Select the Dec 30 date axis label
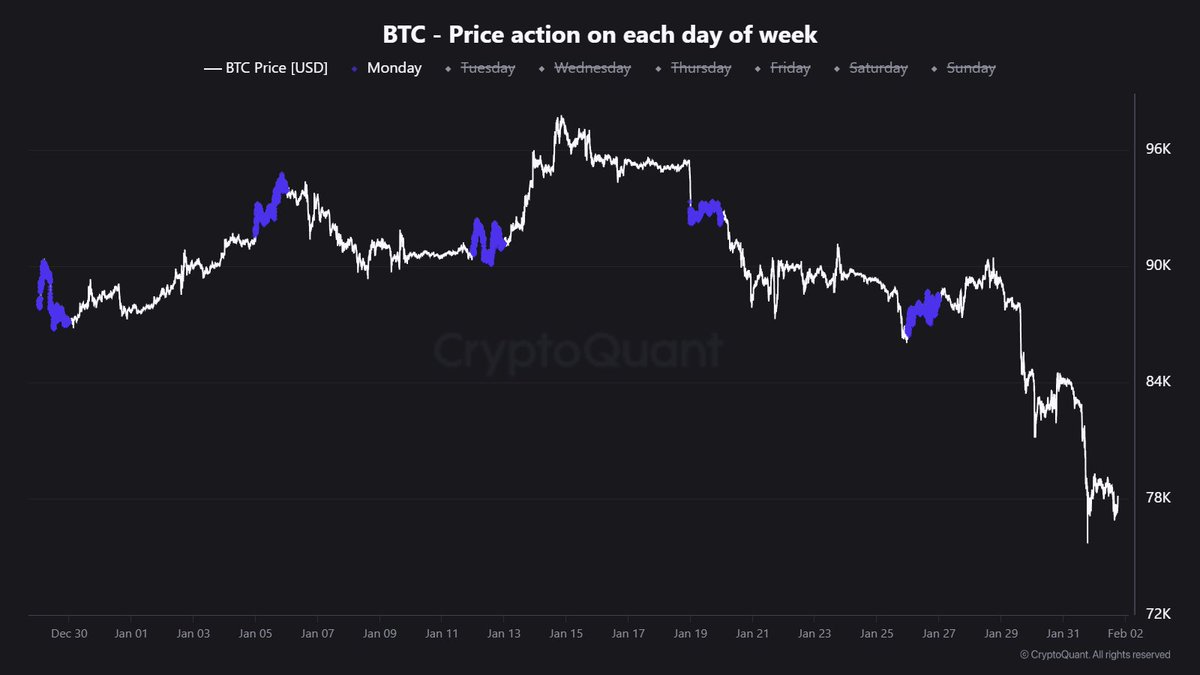This screenshot has width=1200, height=675. click(x=69, y=633)
